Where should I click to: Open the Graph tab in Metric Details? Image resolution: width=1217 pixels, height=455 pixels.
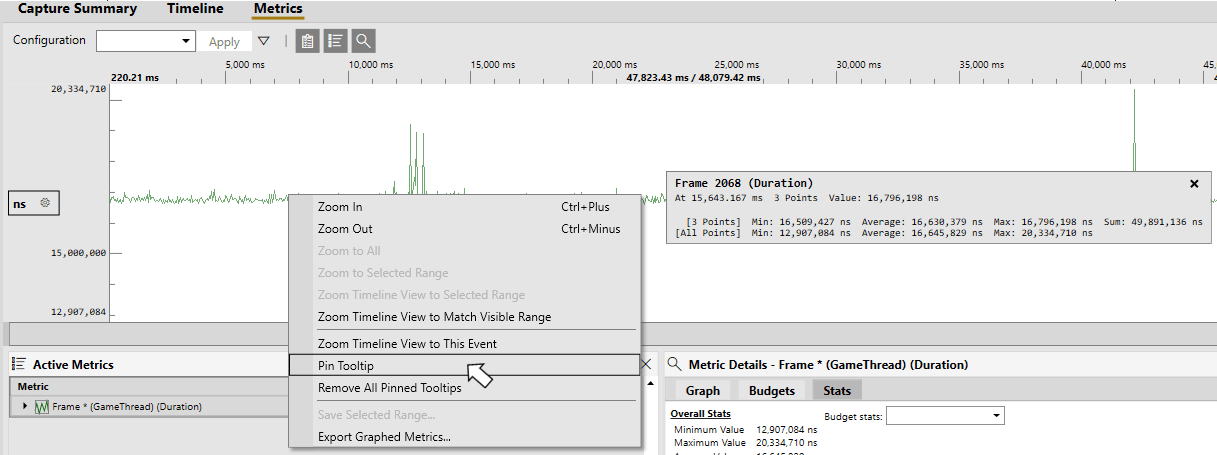click(702, 391)
